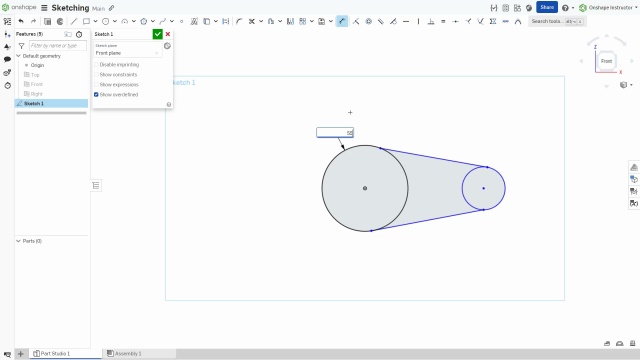Choose the Horizontal constraint tool
The height and width of the screenshot is (360, 640).
(406, 21)
